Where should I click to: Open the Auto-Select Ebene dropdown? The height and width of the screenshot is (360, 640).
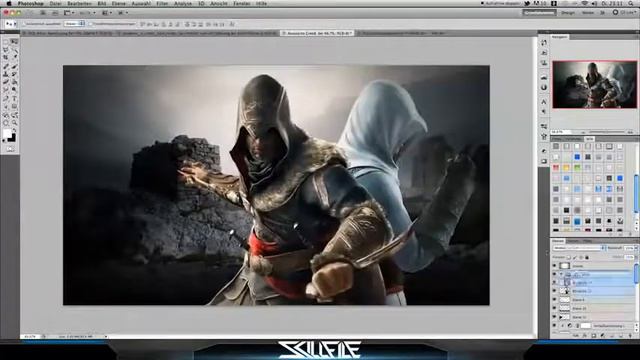coord(74,24)
